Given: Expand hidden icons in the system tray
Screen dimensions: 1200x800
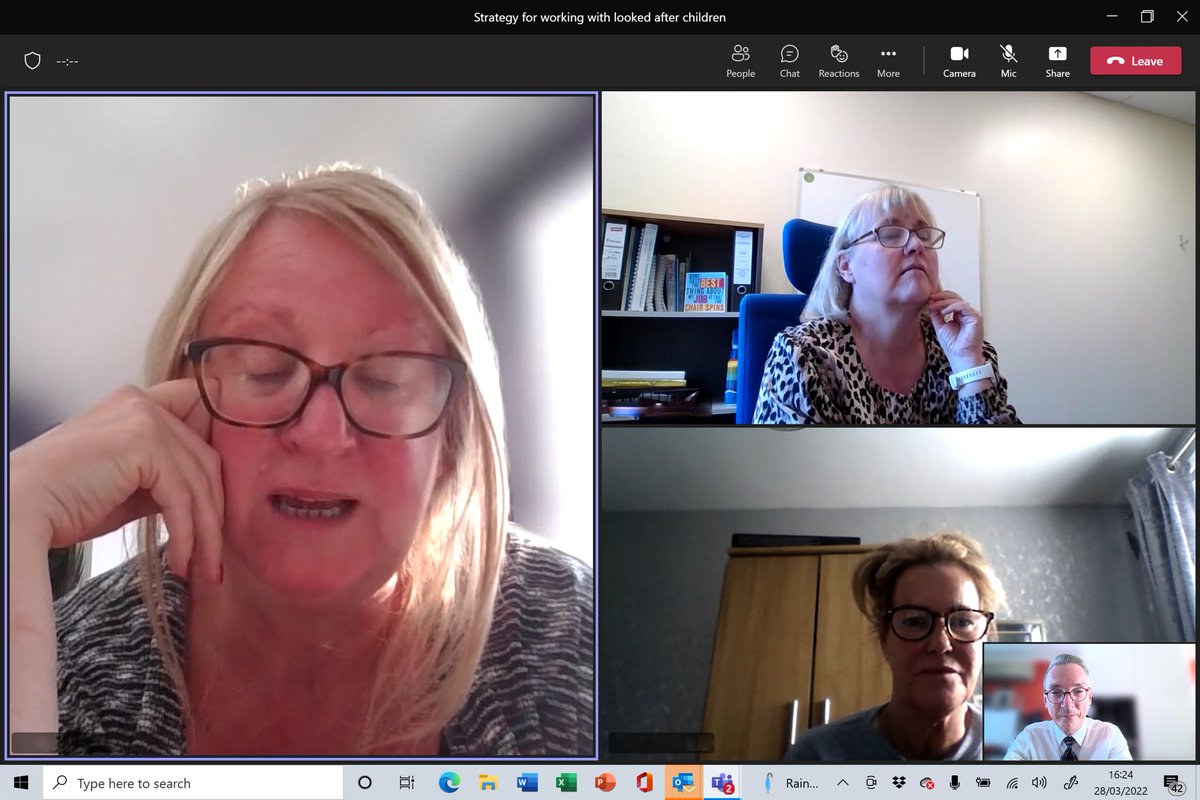Looking at the screenshot, I should (x=843, y=782).
